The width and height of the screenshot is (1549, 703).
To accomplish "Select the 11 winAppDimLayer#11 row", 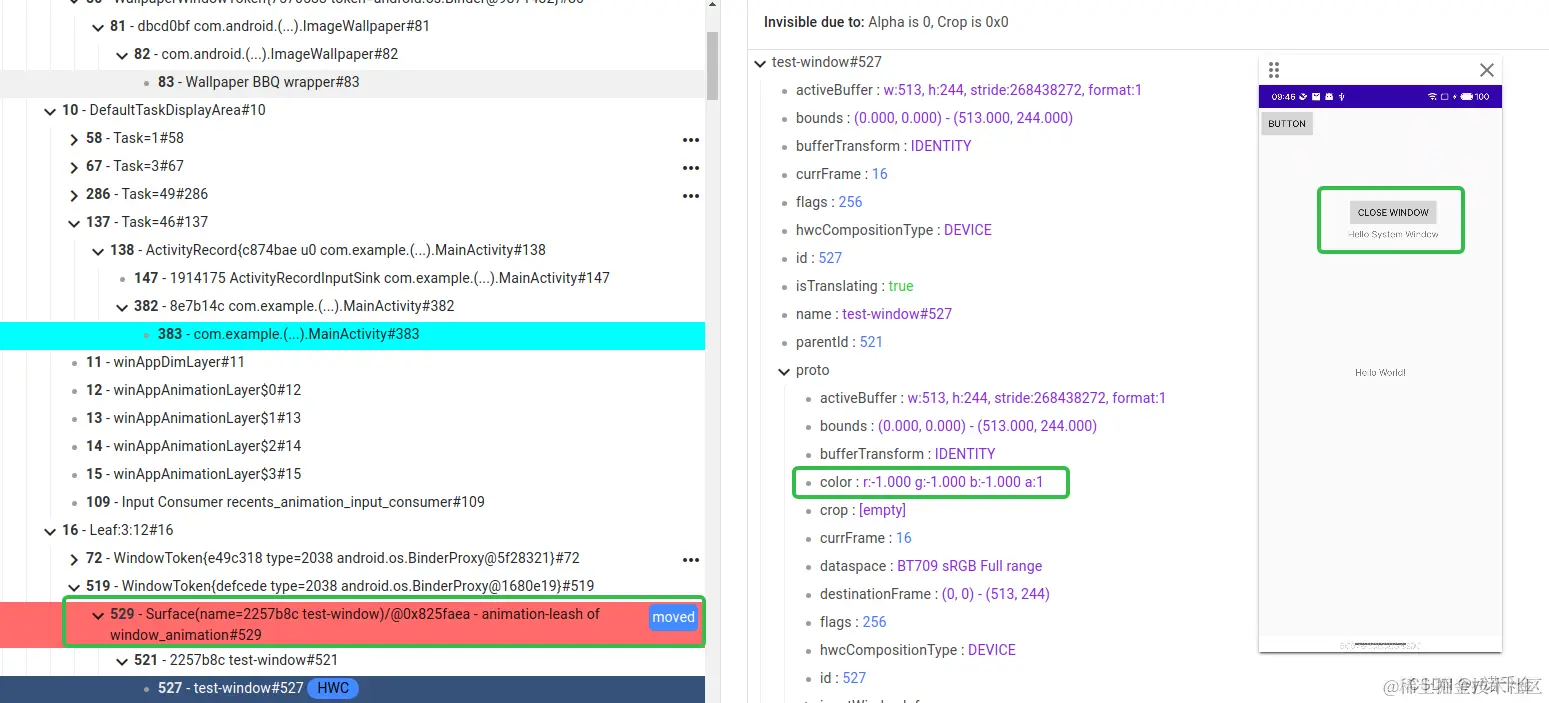I will pyautogui.click(x=352, y=362).
